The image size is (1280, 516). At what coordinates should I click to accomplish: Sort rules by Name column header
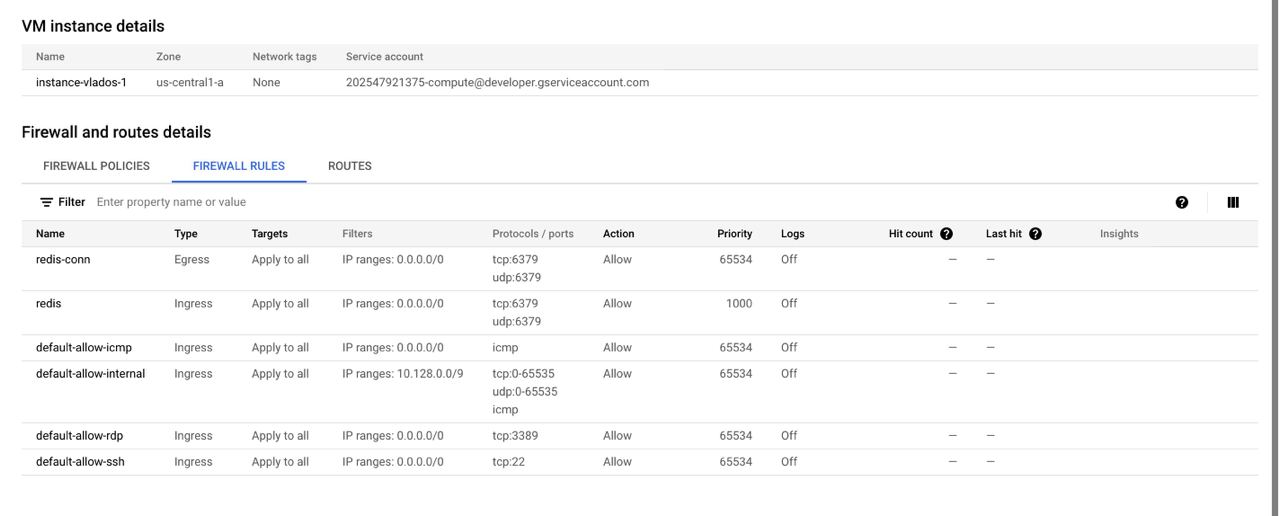tap(50, 234)
